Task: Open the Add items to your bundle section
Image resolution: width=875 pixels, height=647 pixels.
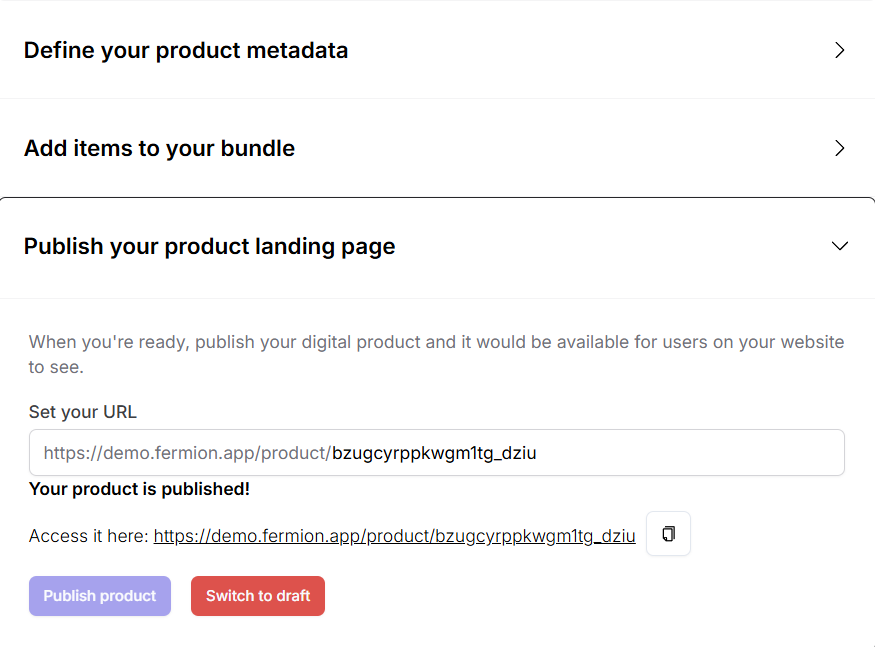Action: point(159,148)
